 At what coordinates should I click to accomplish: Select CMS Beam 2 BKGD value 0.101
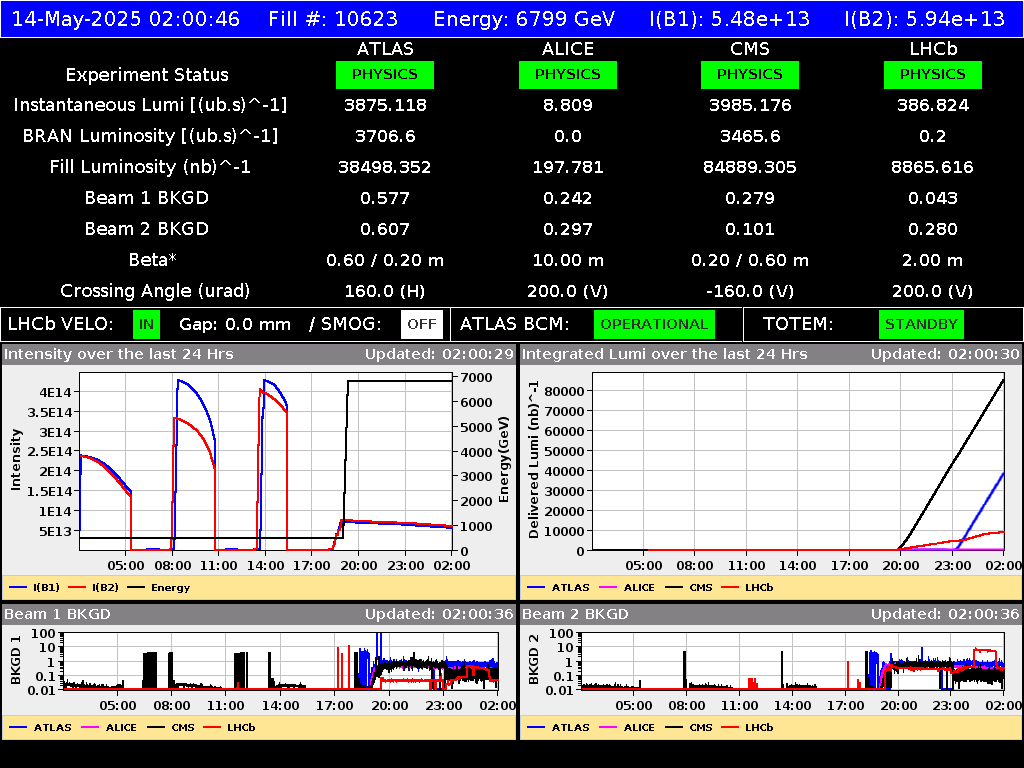(x=750, y=229)
